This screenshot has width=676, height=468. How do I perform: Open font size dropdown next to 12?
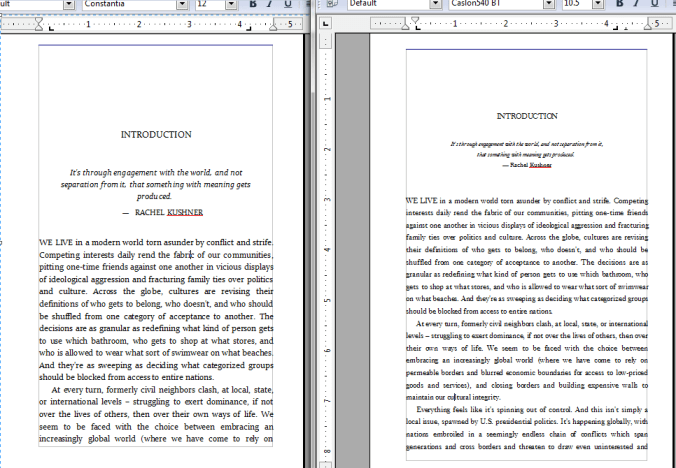click(x=231, y=4)
